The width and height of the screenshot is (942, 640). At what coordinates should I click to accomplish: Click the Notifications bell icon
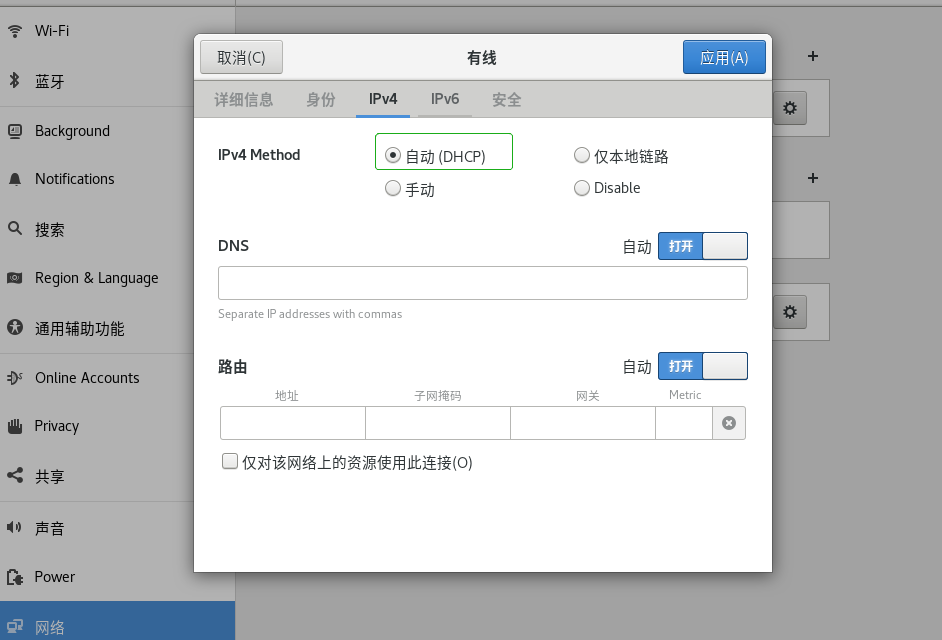[15, 179]
